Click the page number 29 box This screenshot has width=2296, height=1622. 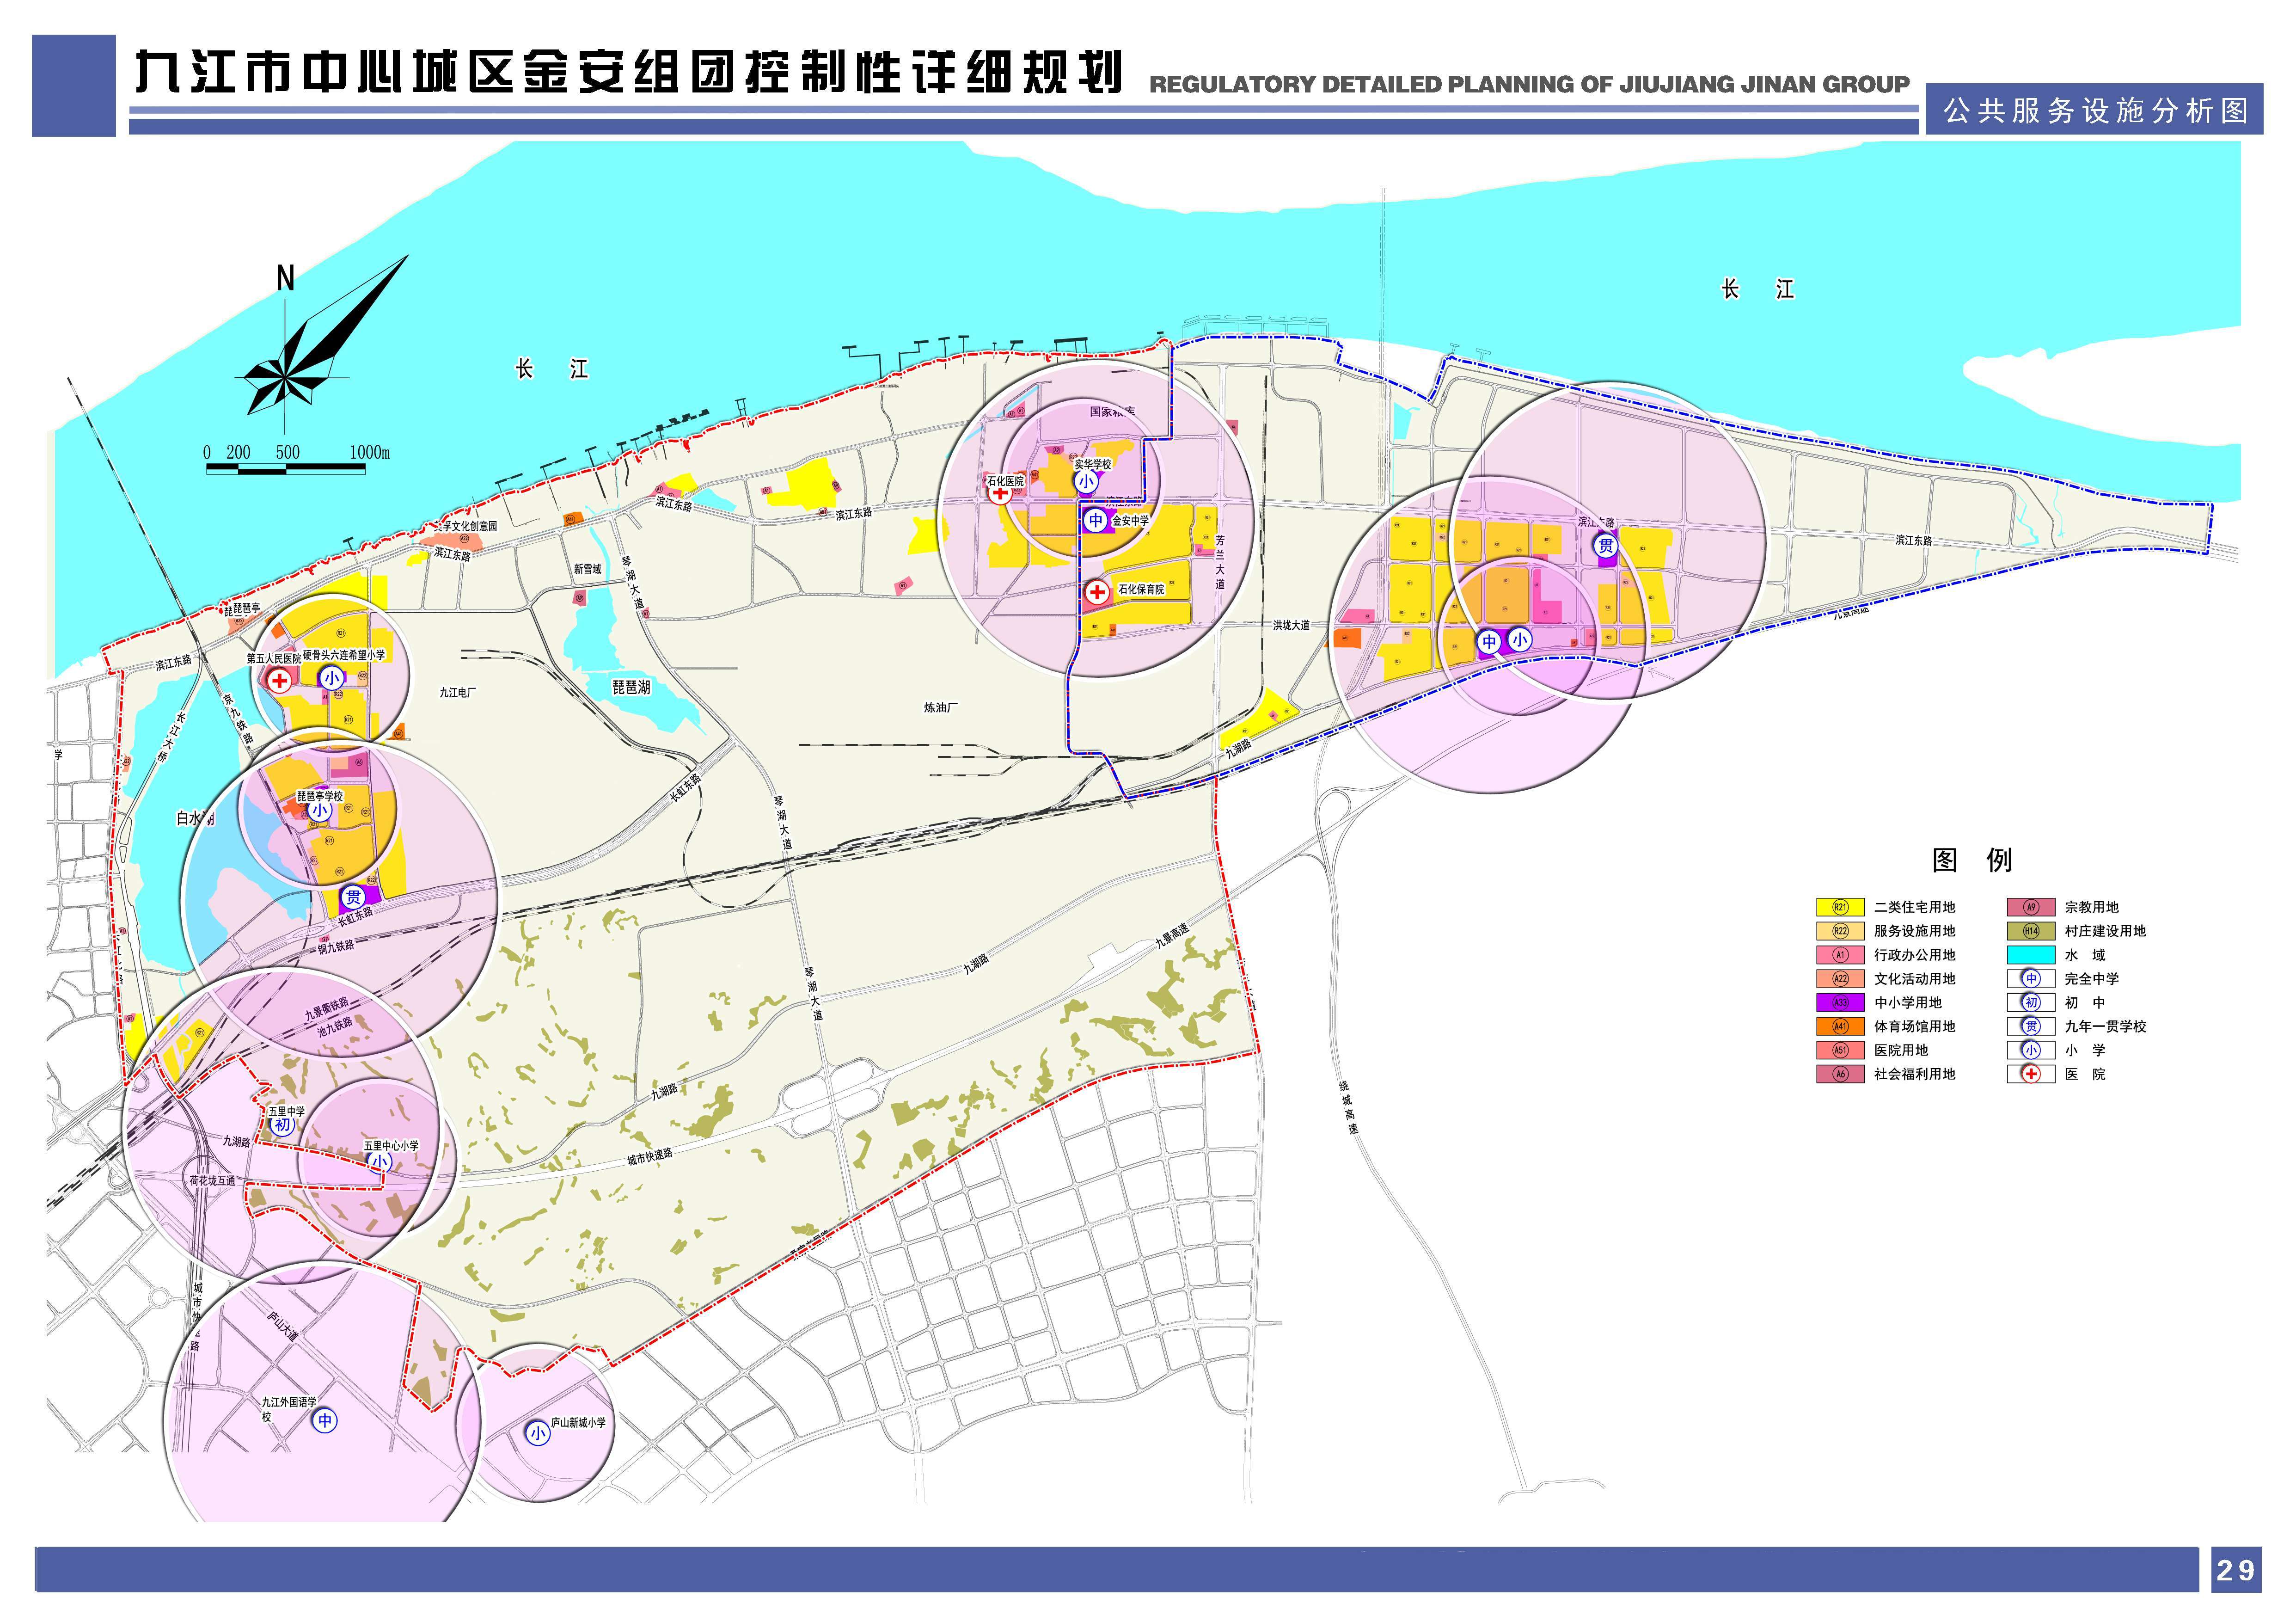(x=2236, y=1570)
